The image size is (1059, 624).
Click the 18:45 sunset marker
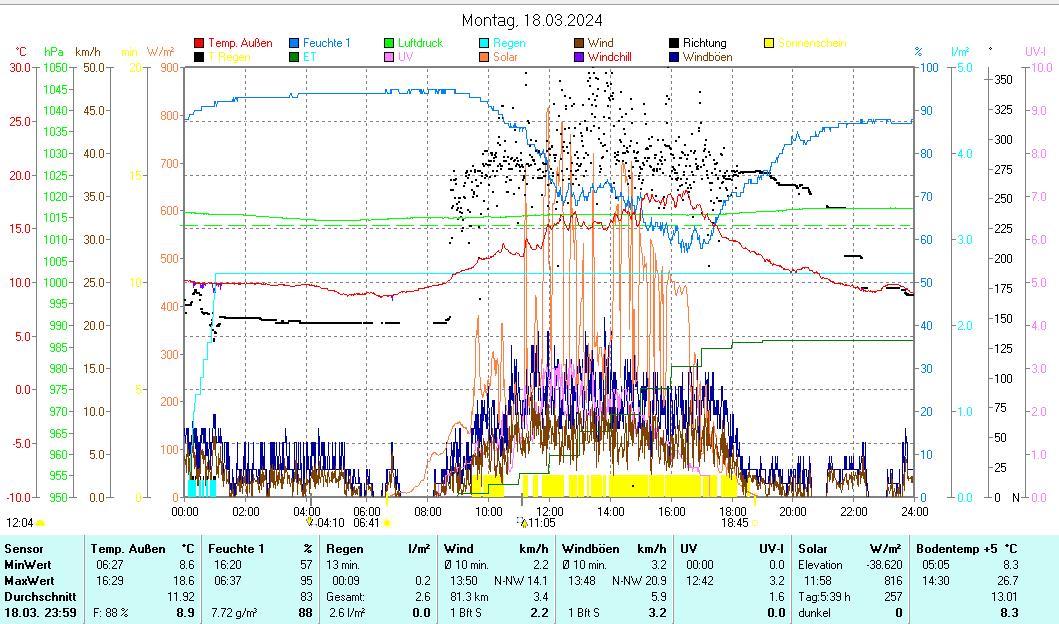click(735, 523)
